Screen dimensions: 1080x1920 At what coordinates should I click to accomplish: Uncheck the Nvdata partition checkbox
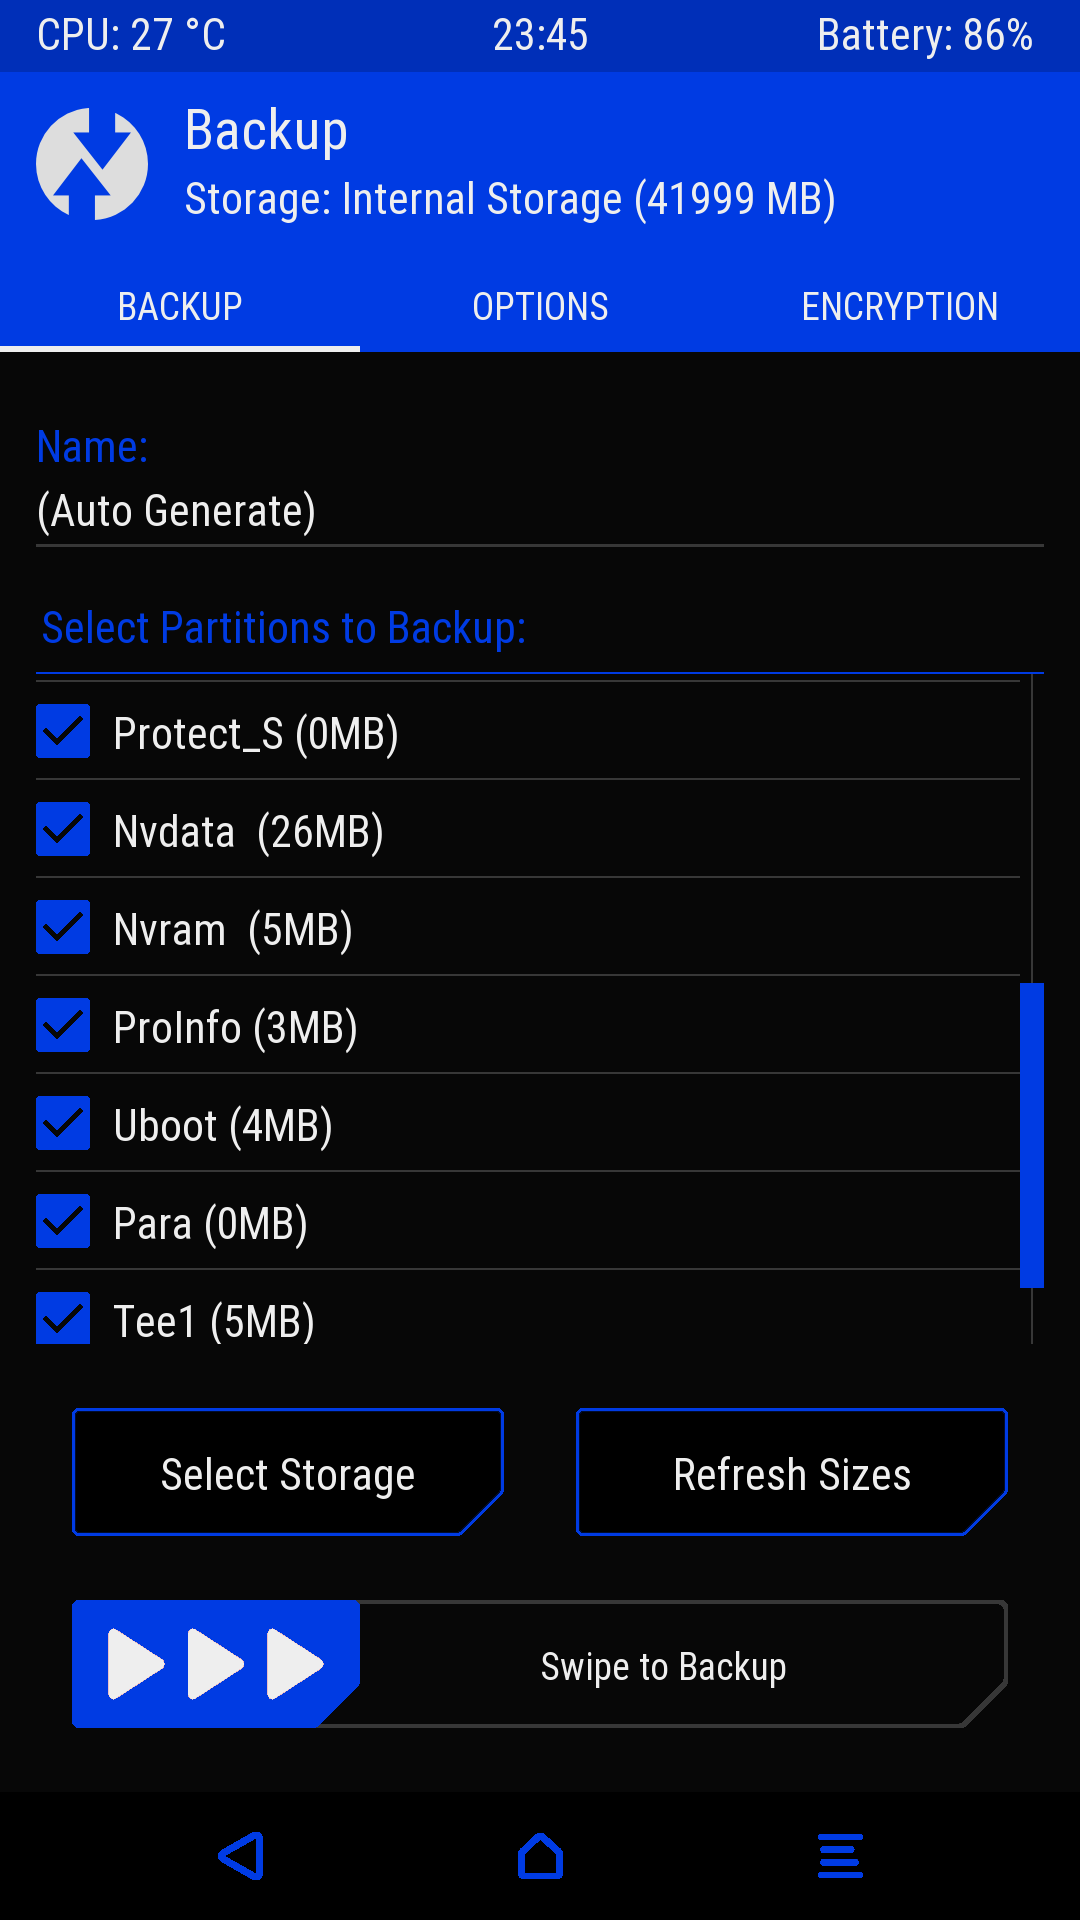click(63, 830)
